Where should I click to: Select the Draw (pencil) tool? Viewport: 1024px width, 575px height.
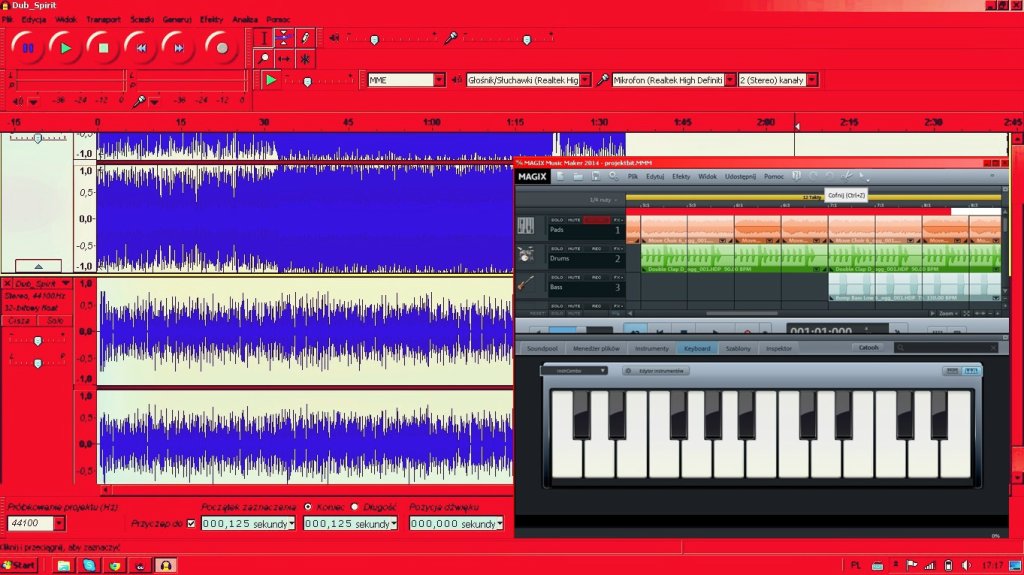pyautogui.click(x=305, y=38)
